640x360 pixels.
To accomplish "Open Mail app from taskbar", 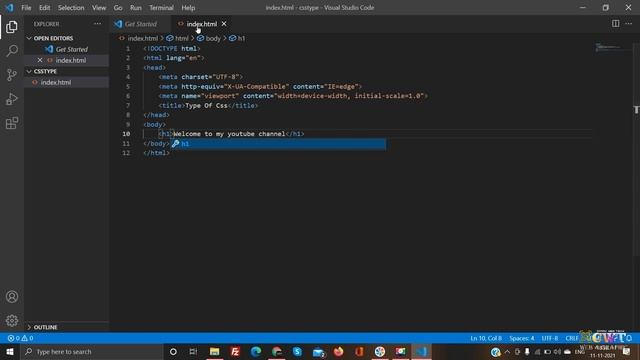I will tap(318, 351).
